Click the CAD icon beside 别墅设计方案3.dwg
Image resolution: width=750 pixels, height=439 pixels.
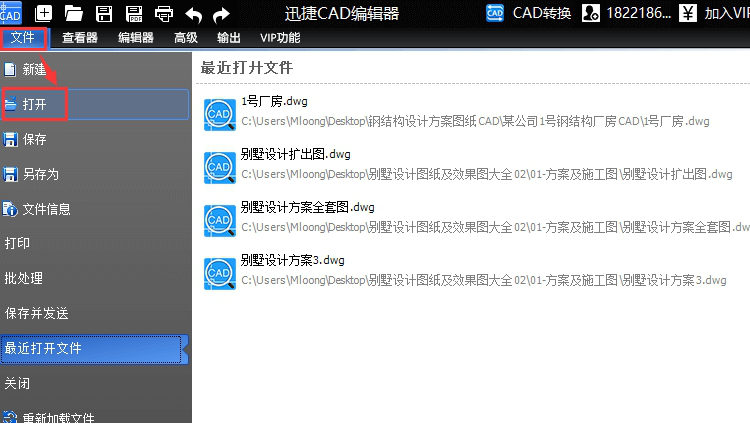pyautogui.click(x=220, y=274)
